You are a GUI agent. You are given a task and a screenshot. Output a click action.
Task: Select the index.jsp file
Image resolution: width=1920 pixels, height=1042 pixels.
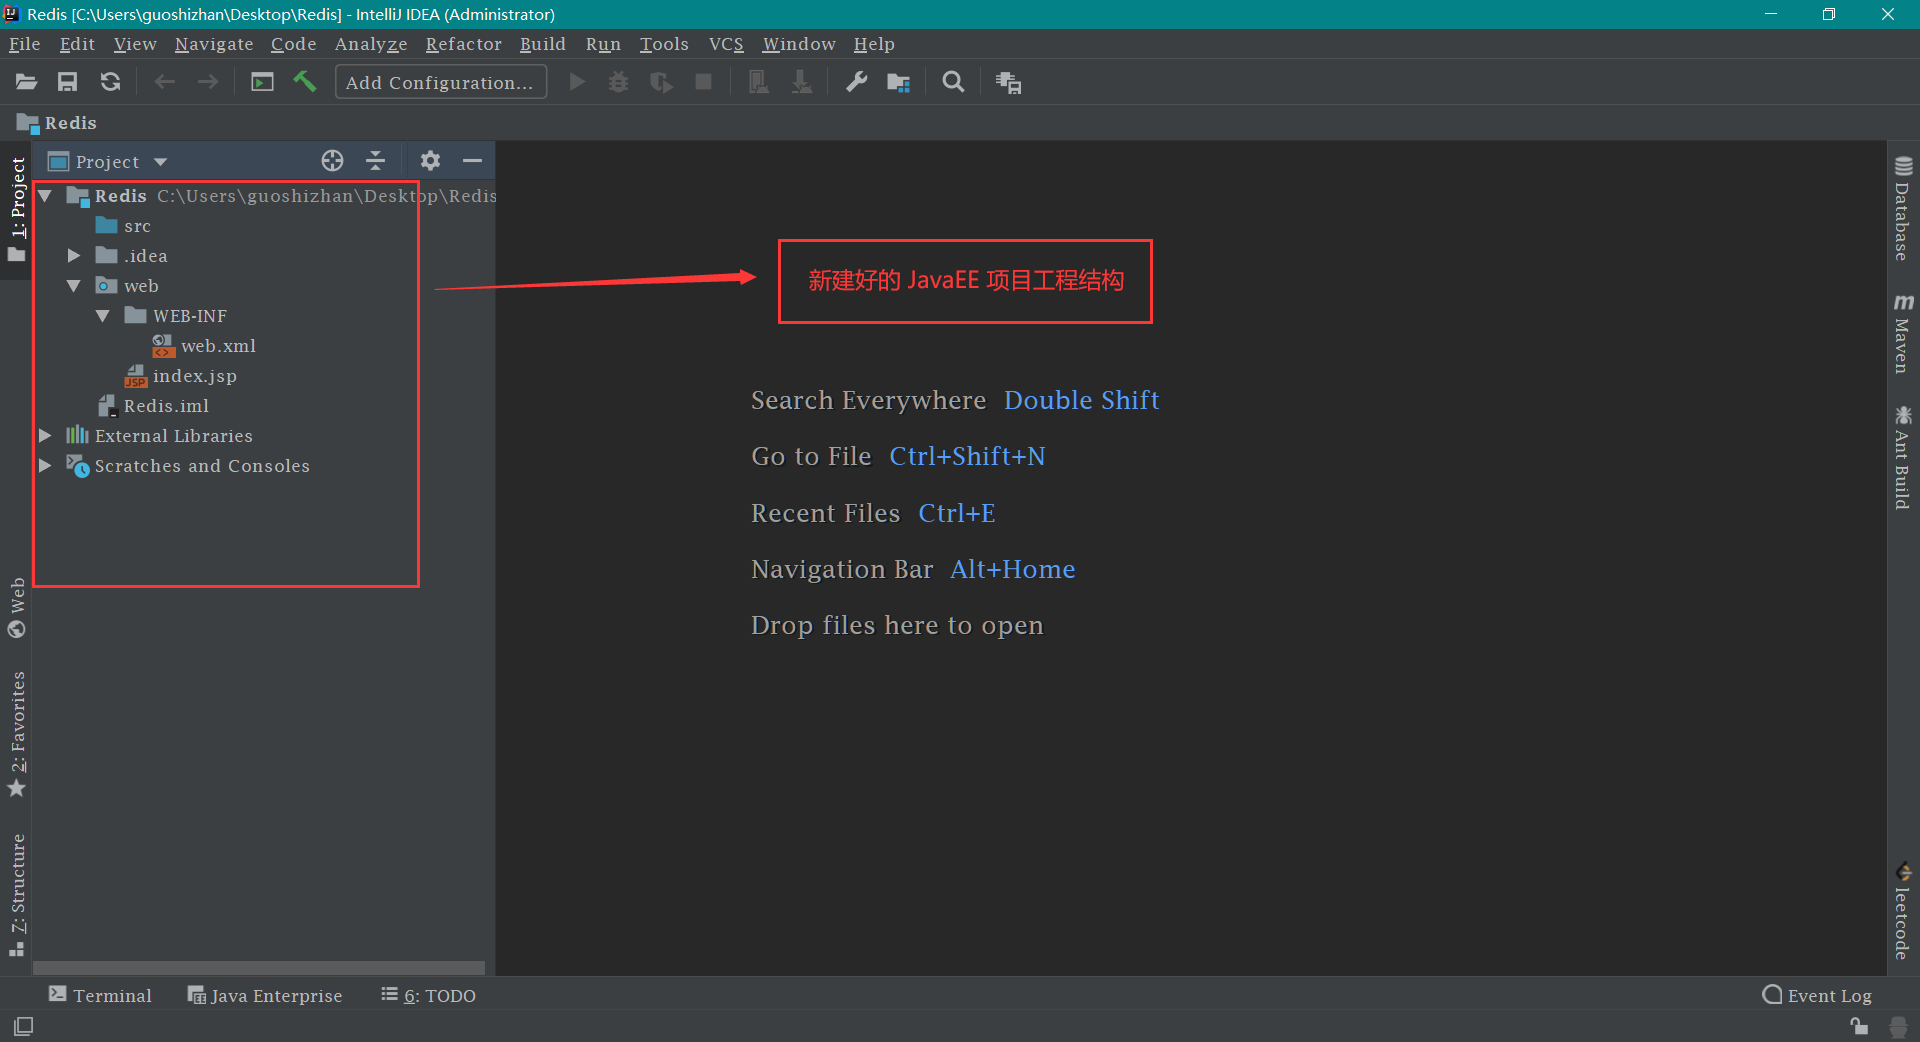[x=194, y=376]
